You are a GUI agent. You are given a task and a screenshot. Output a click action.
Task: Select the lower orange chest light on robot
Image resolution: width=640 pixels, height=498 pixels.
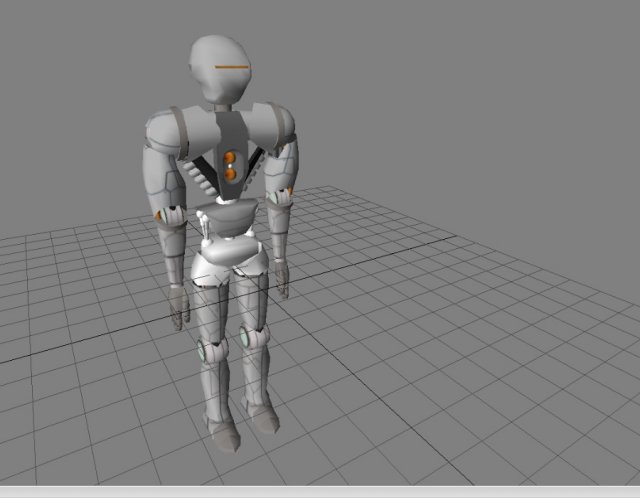tap(231, 174)
